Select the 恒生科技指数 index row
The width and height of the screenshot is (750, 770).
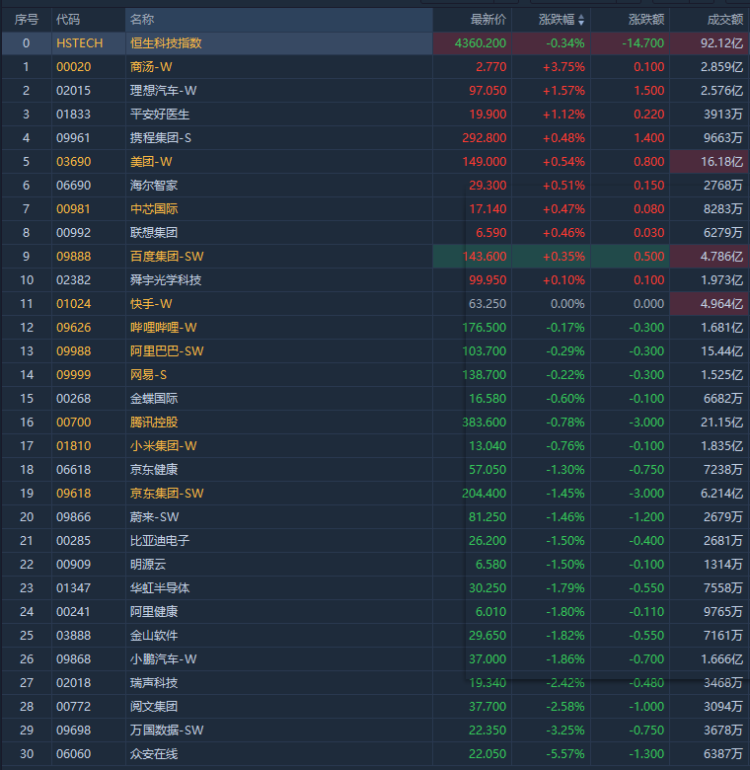[375, 43]
